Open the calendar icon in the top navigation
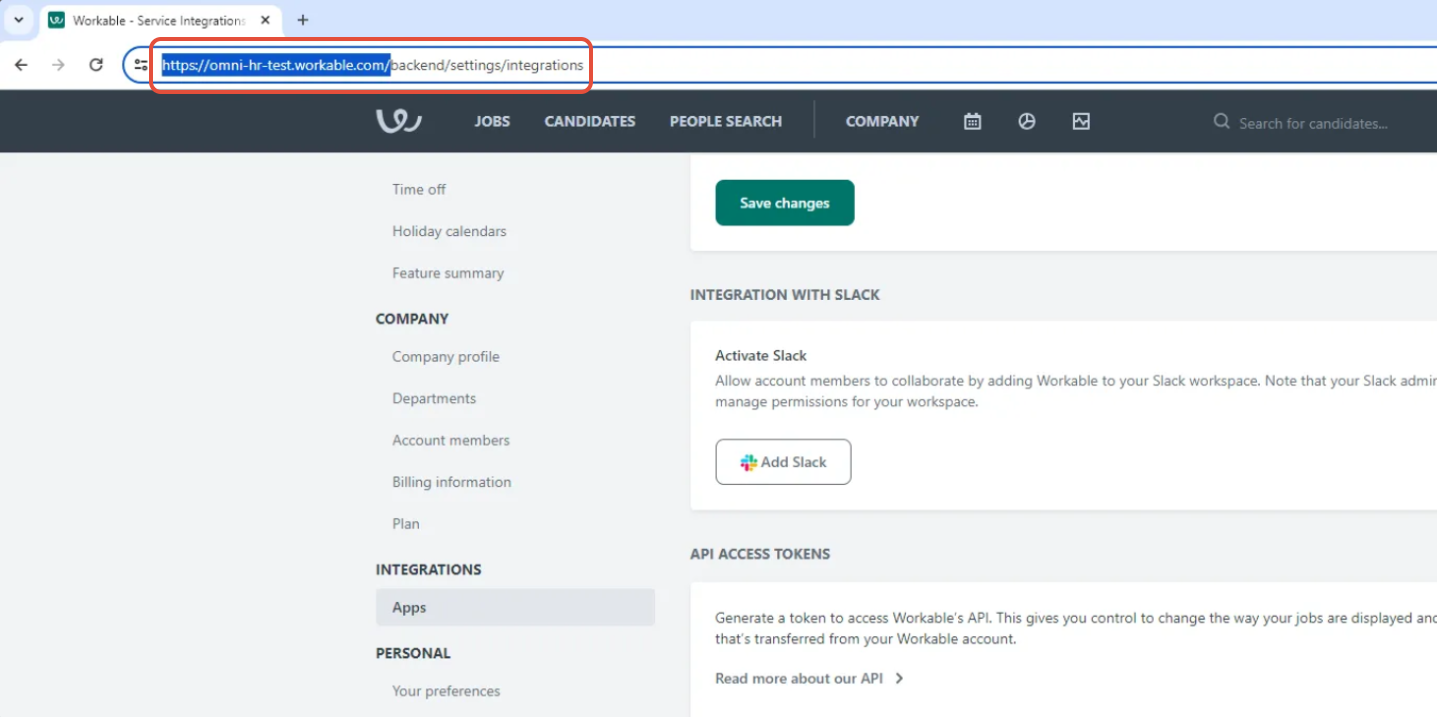Screen dimensions: 1437x717 pyautogui.click(x=972, y=121)
